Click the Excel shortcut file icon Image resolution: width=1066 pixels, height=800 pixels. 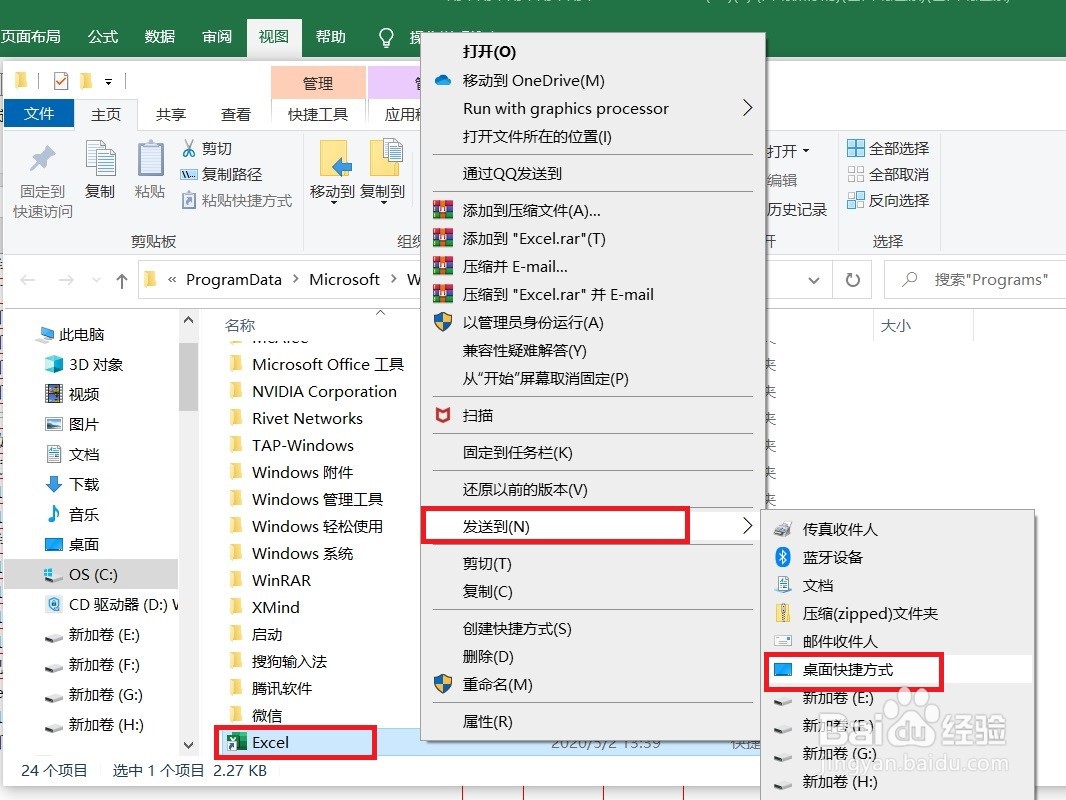pyautogui.click(x=236, y=742)
